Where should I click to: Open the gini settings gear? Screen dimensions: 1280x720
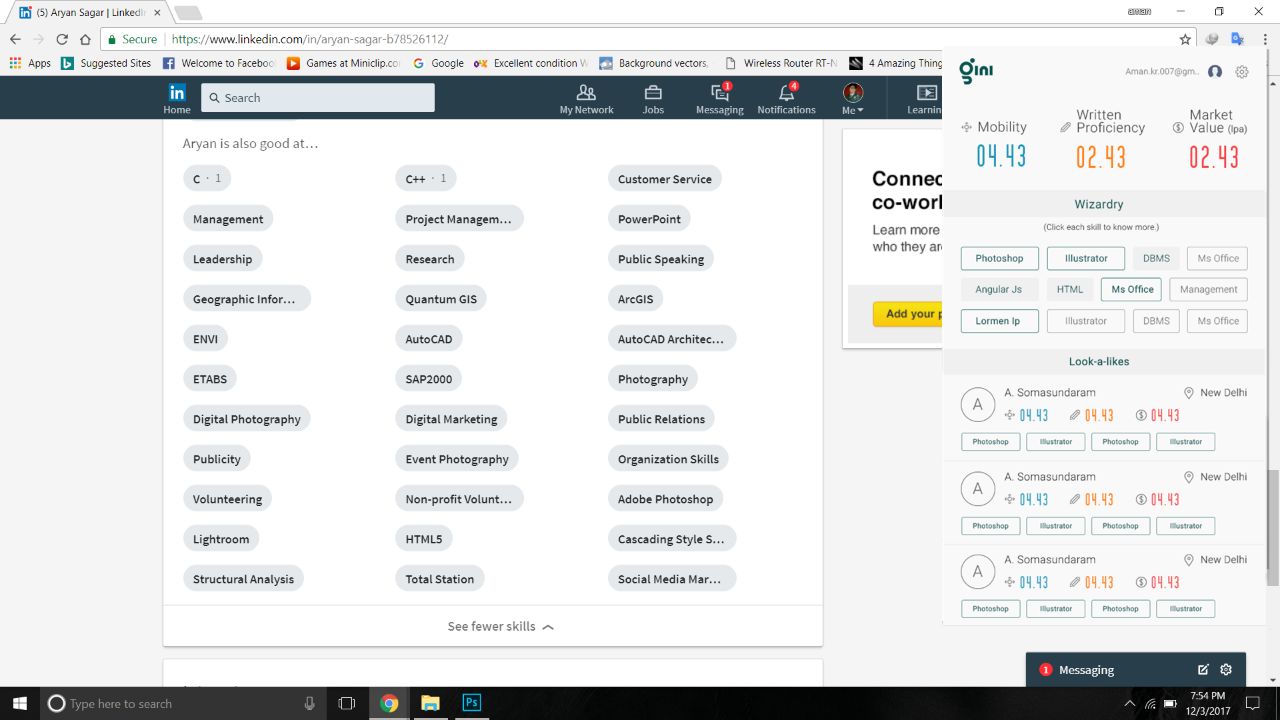(1242, 72)
